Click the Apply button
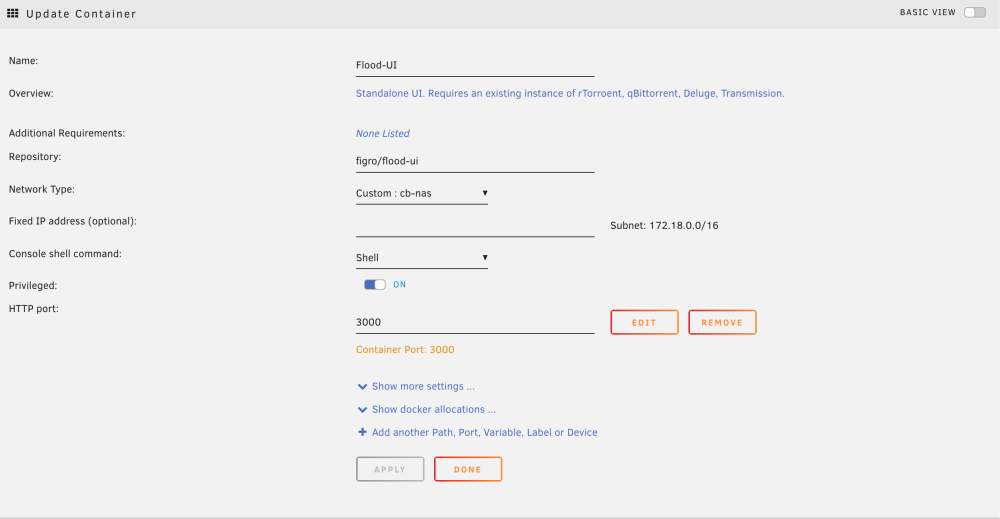 [390, 469]
